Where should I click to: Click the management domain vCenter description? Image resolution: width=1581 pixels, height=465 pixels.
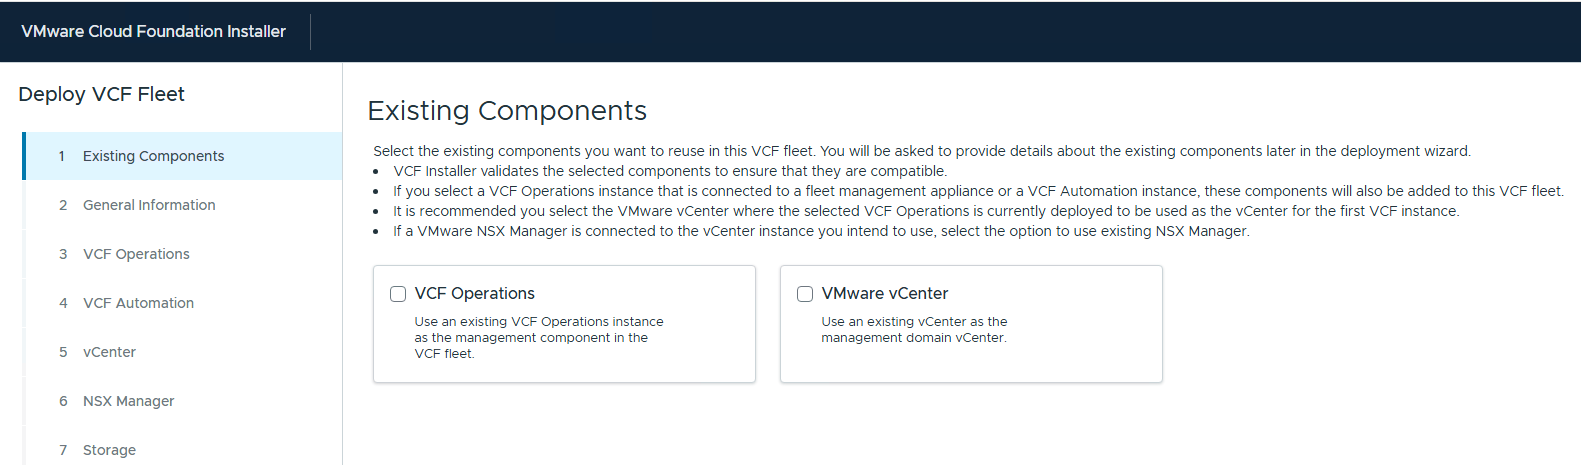click(914, 330)
